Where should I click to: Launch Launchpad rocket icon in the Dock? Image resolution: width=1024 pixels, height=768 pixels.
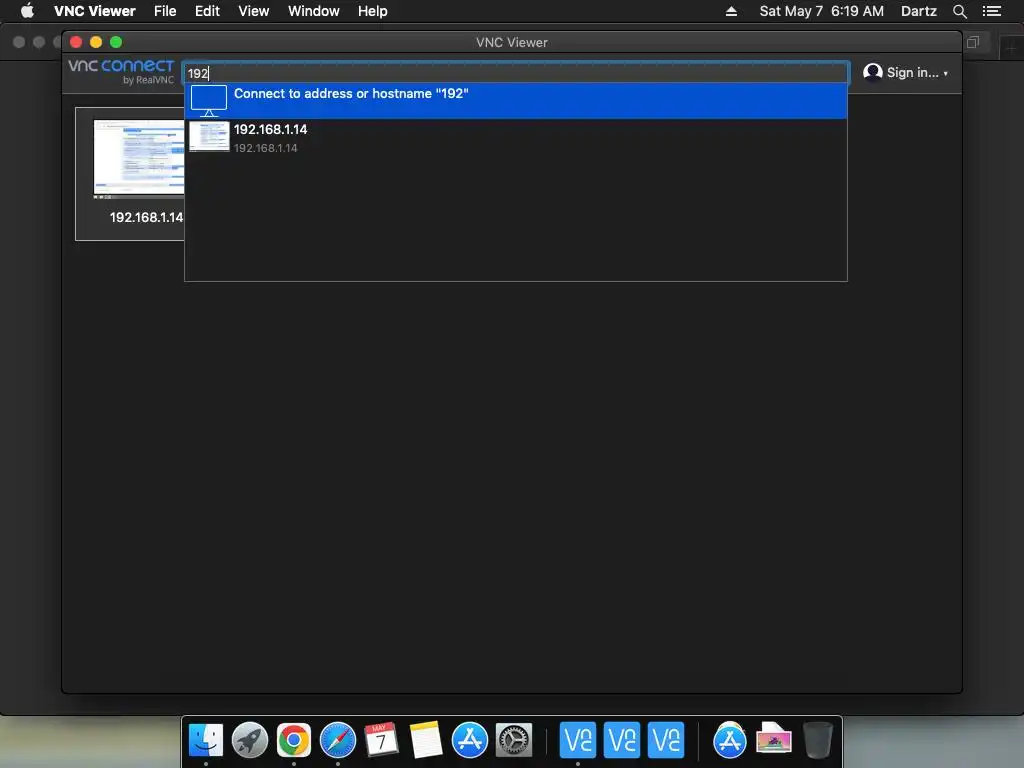250,740
